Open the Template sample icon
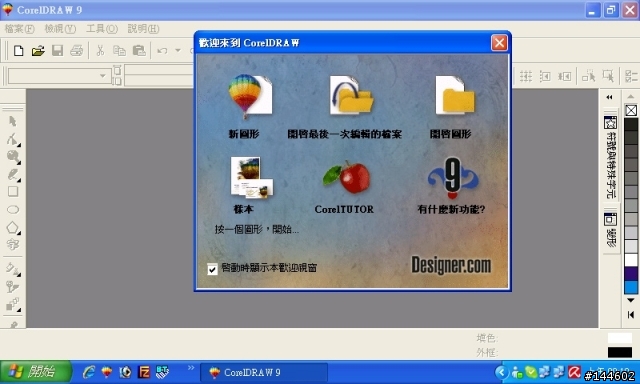This screenshot has height=384, width=640. click(x=251, y=177)
